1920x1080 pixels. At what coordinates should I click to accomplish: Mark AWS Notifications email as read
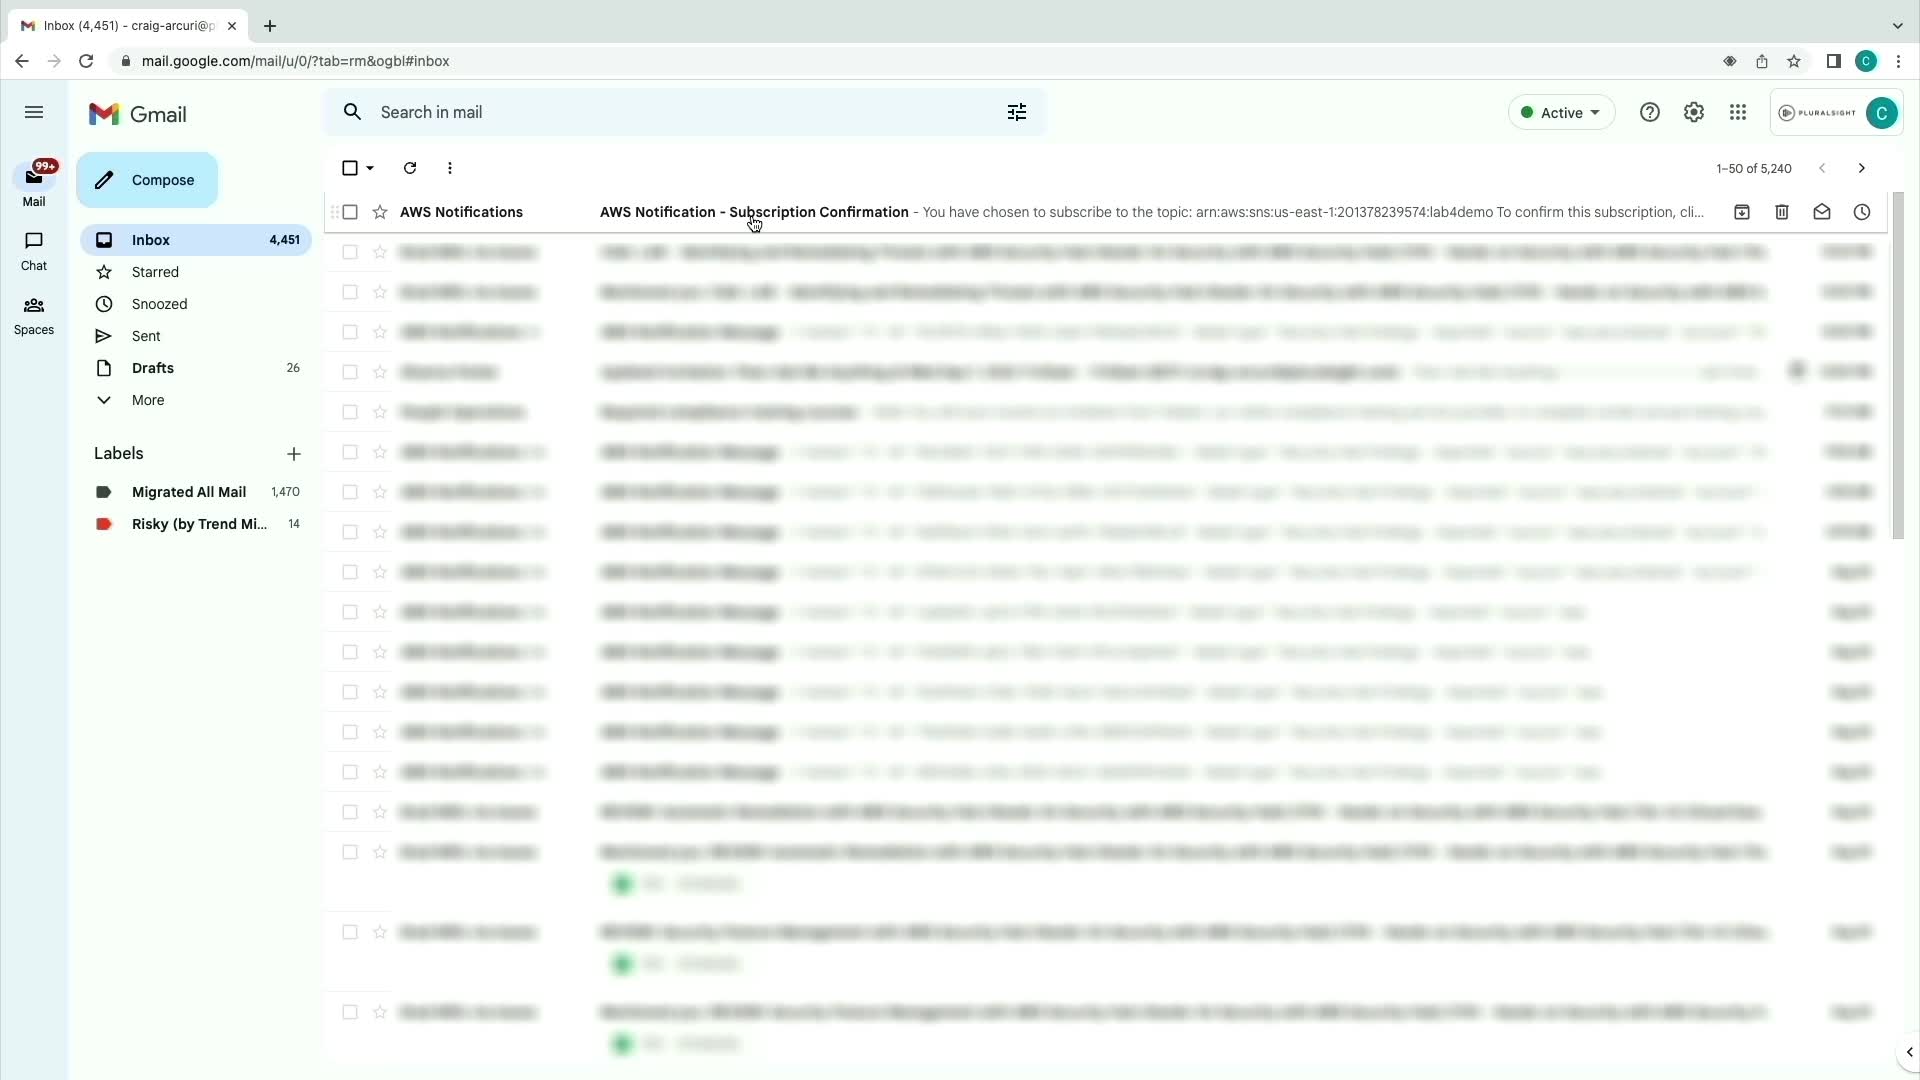pos(1821,212)
